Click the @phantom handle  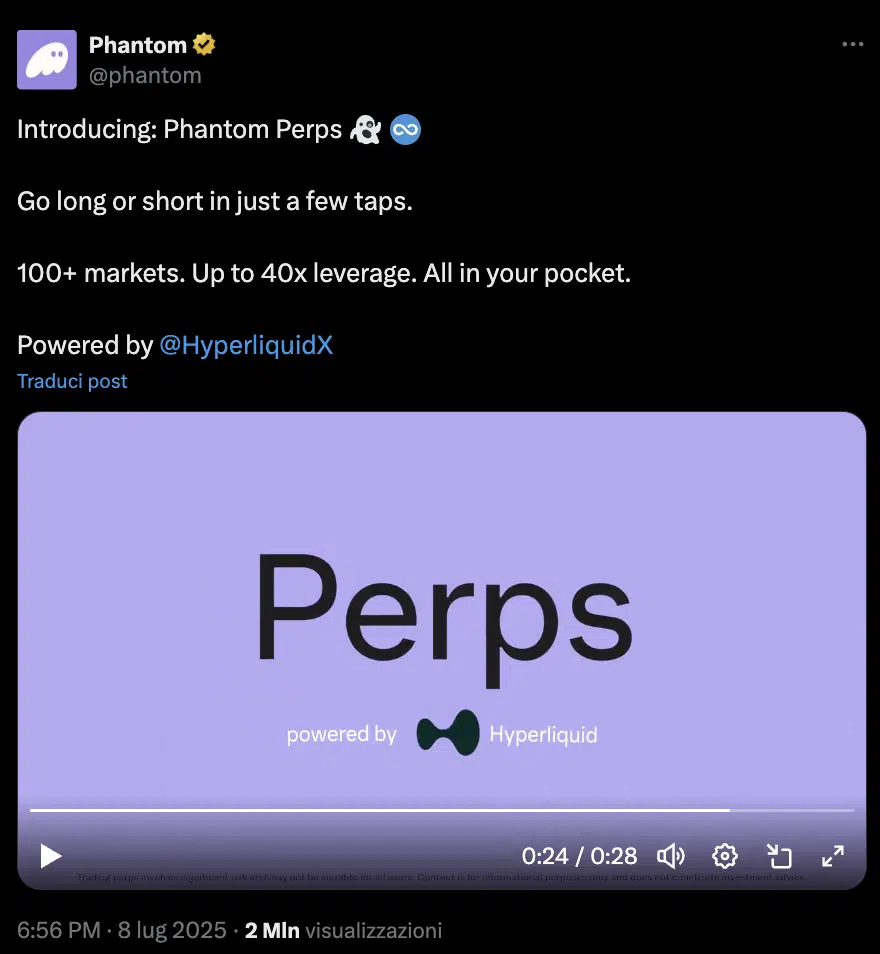tap(145, 75)
